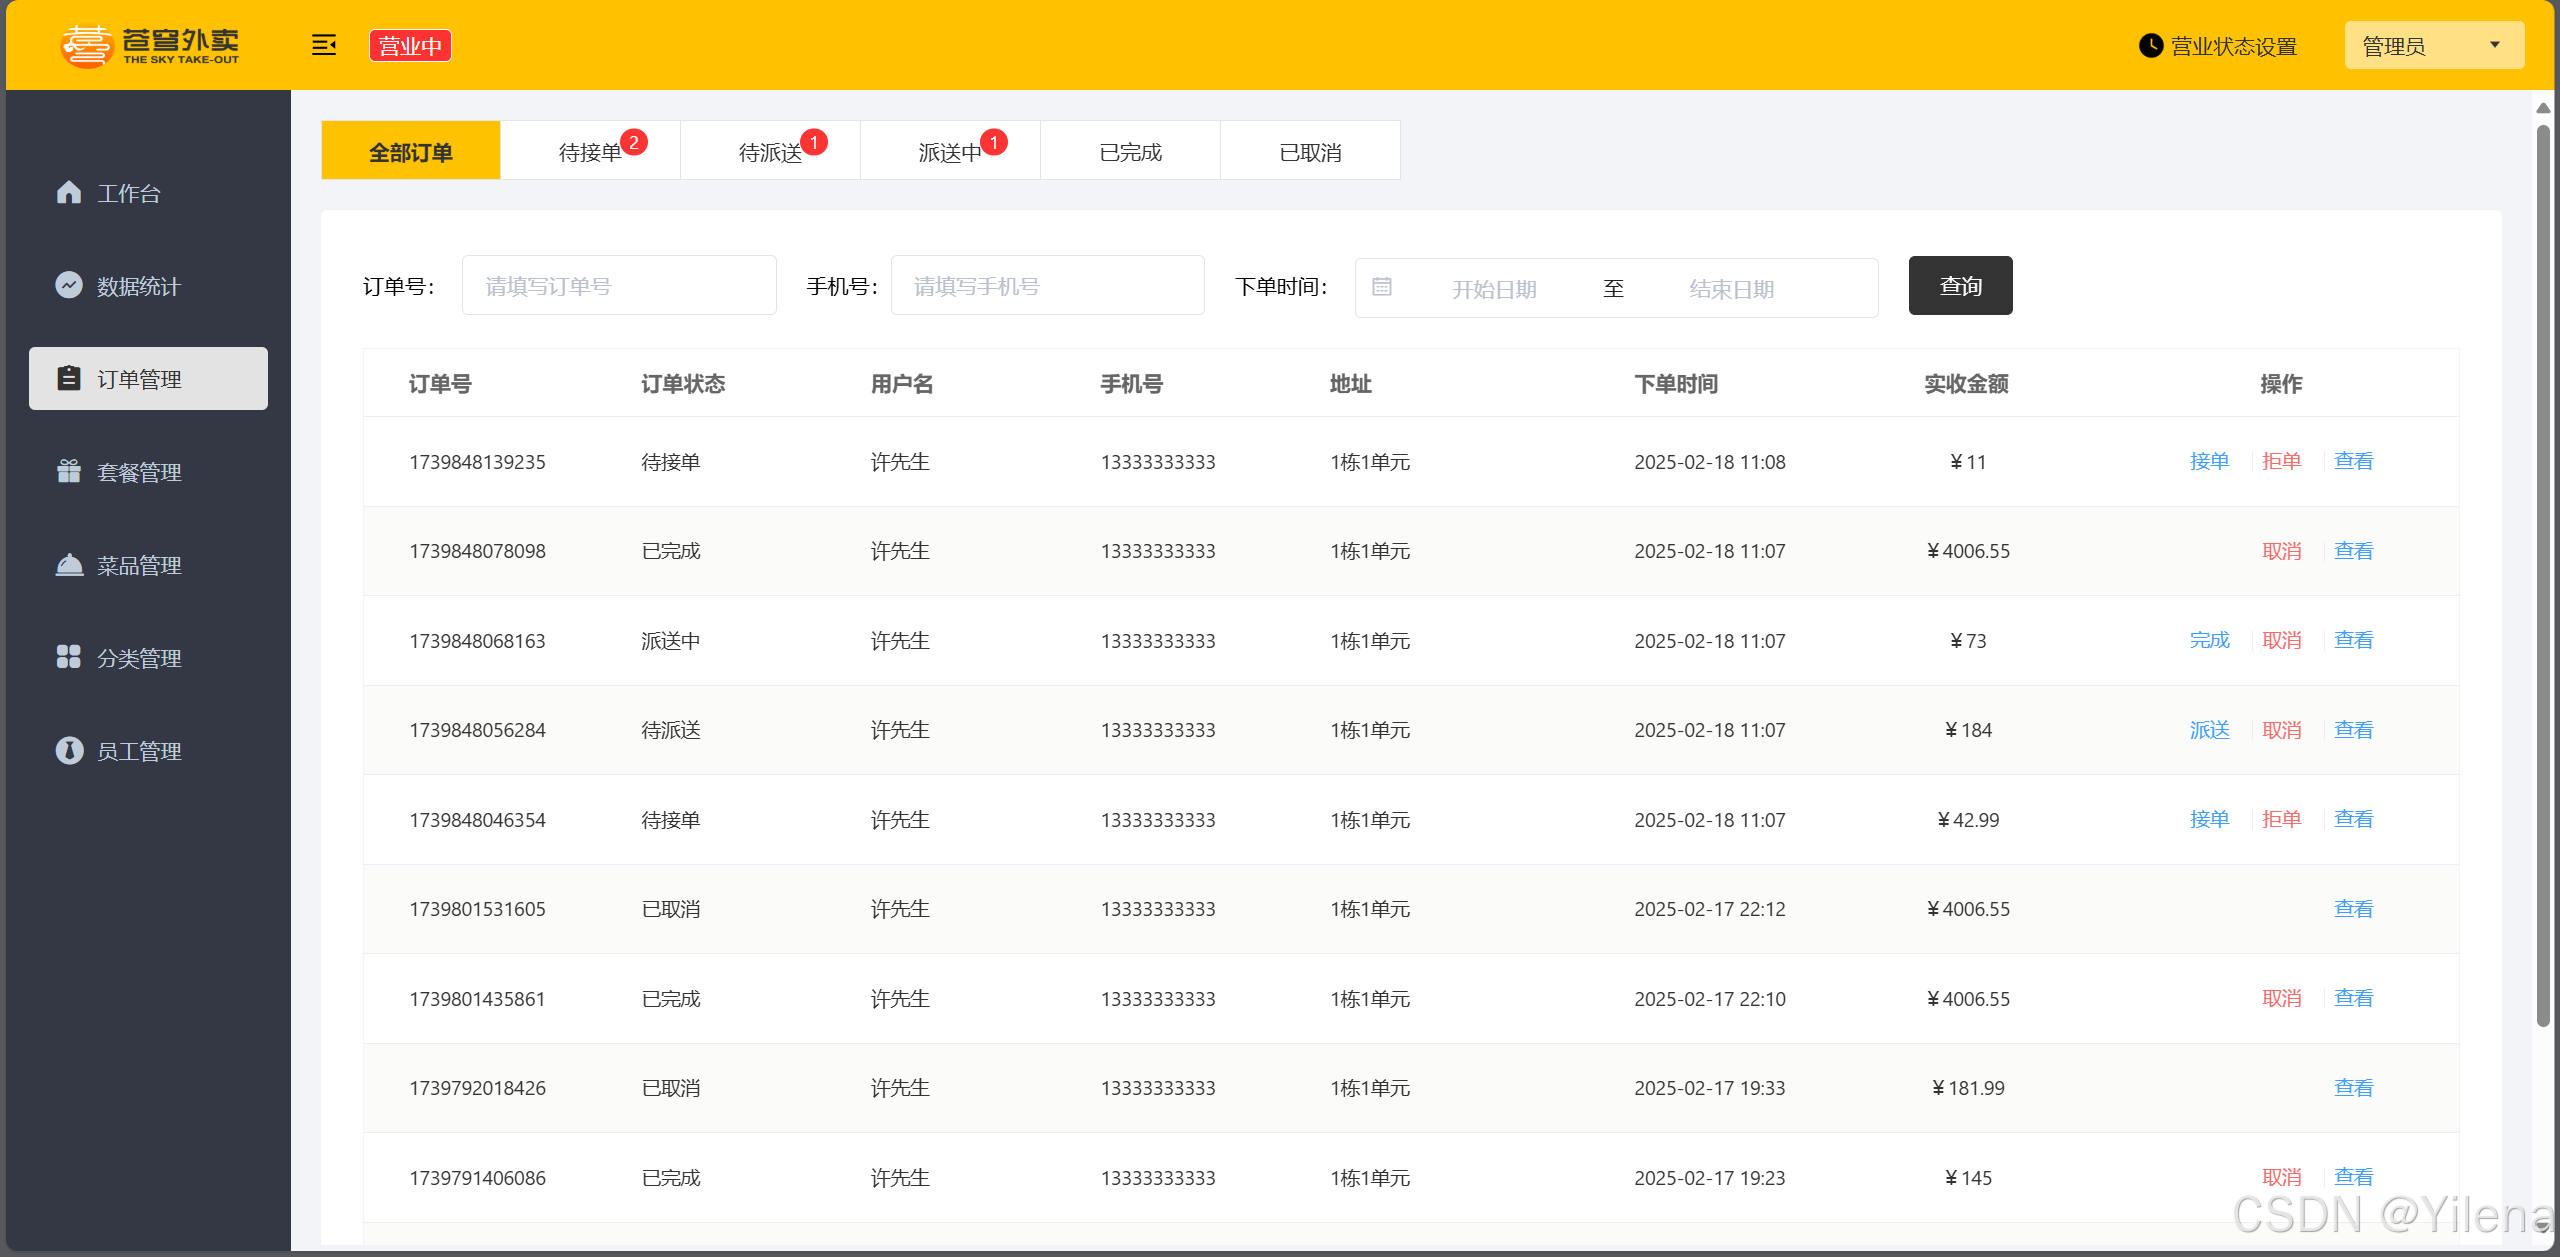Screen dimensions: 2560x1257
Task: Toggle the 营业中 status badge
Action: [410, 46]
